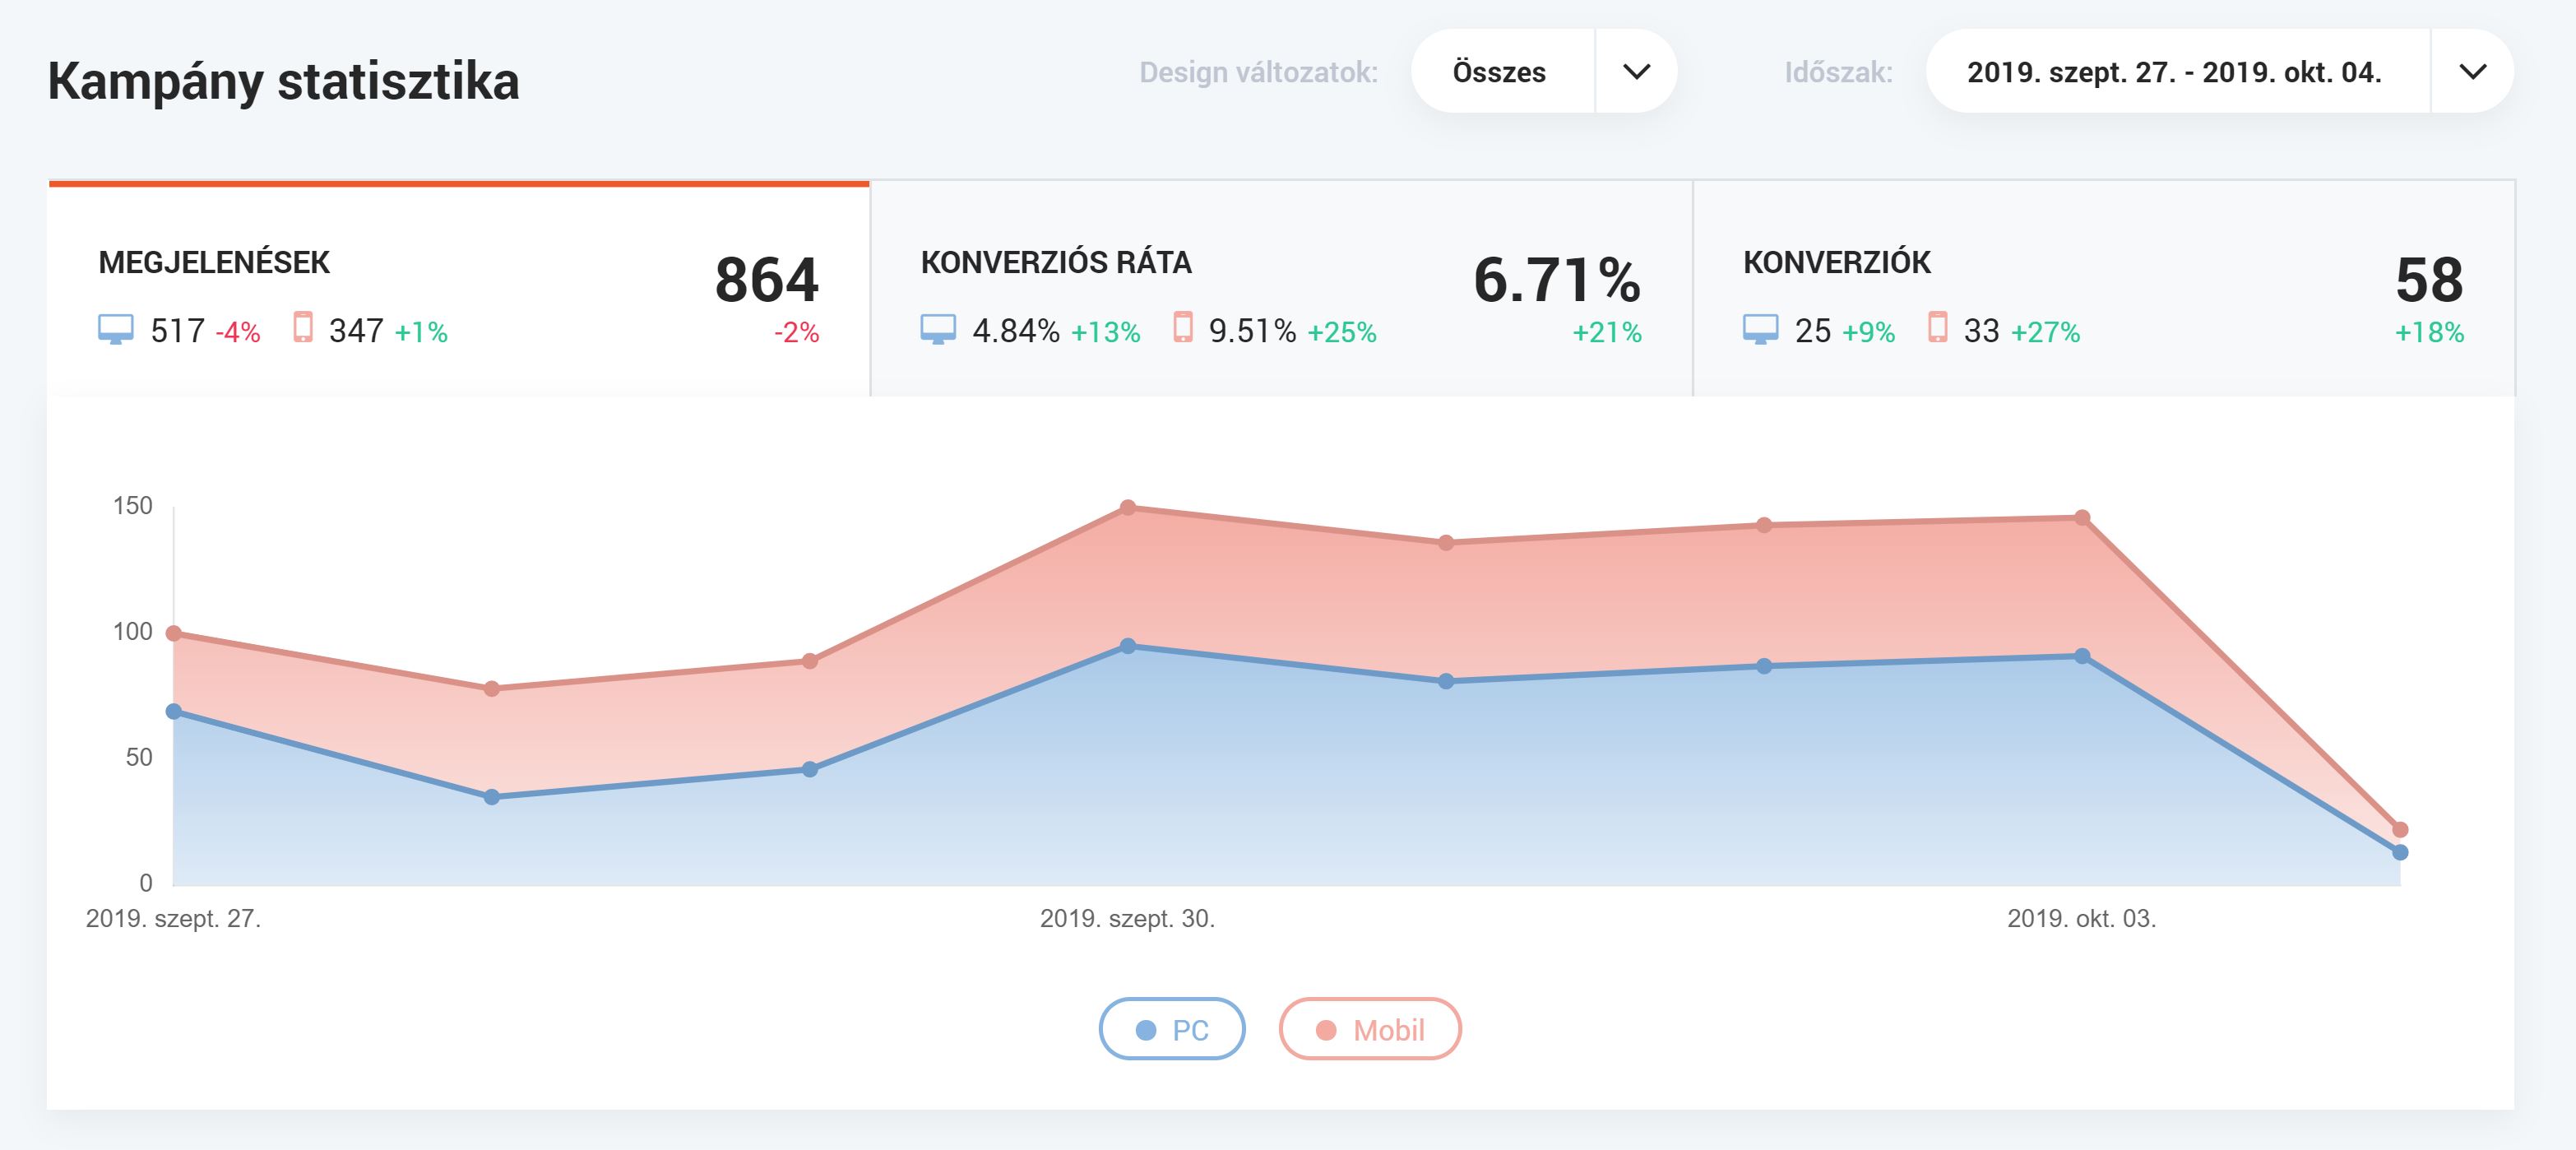Viewport: 2576px width, 1150px height.
Task: Click the red dot in the Mobil legend
Action: coord(1326,1030)
